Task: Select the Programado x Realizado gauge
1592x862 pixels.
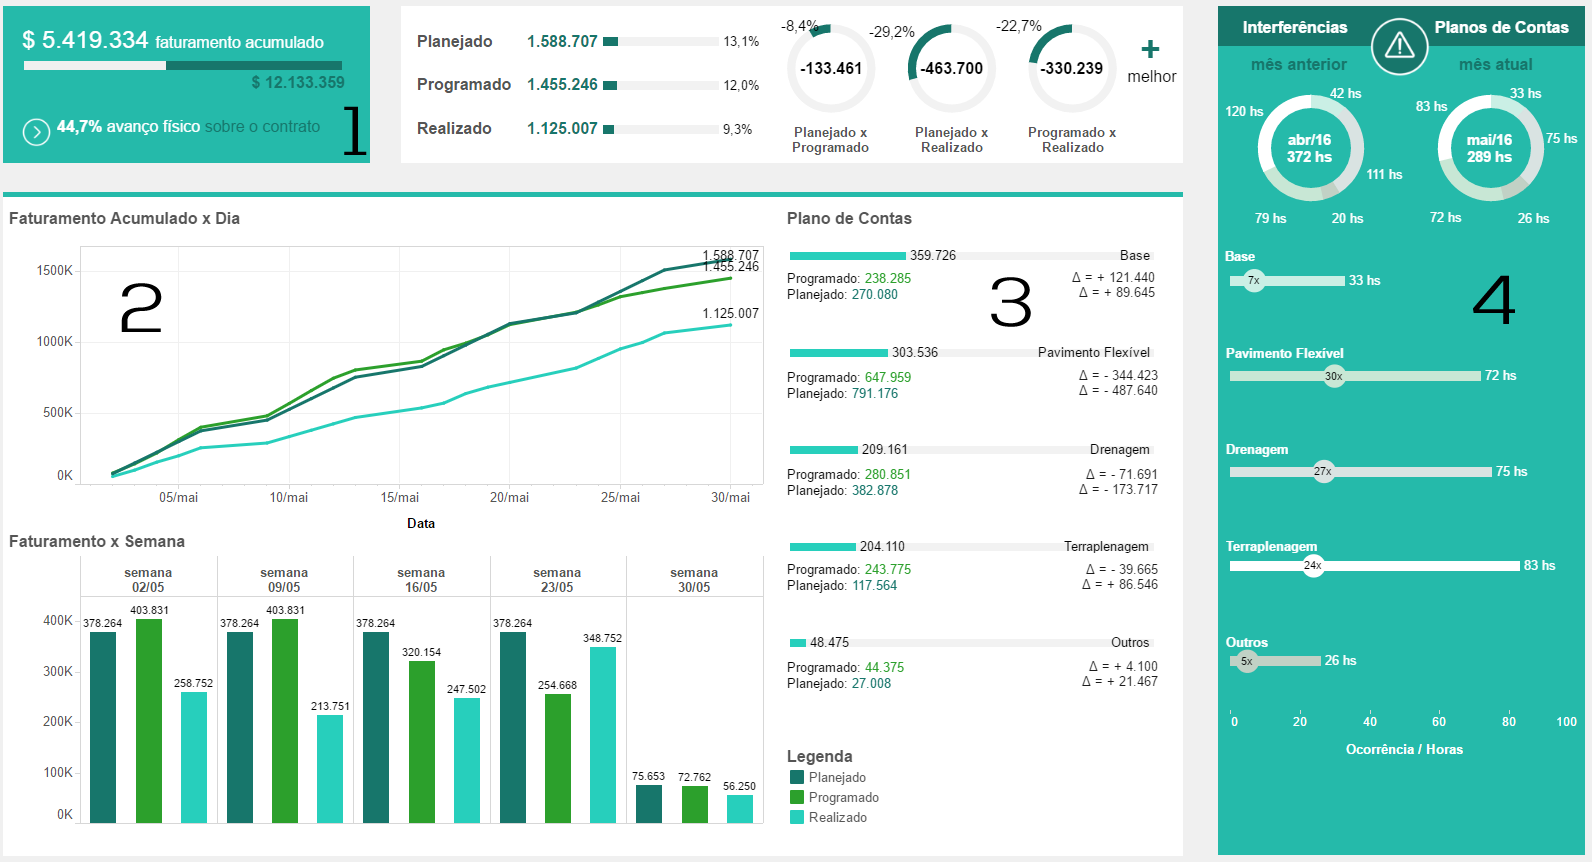Action: coord(1071,69)
